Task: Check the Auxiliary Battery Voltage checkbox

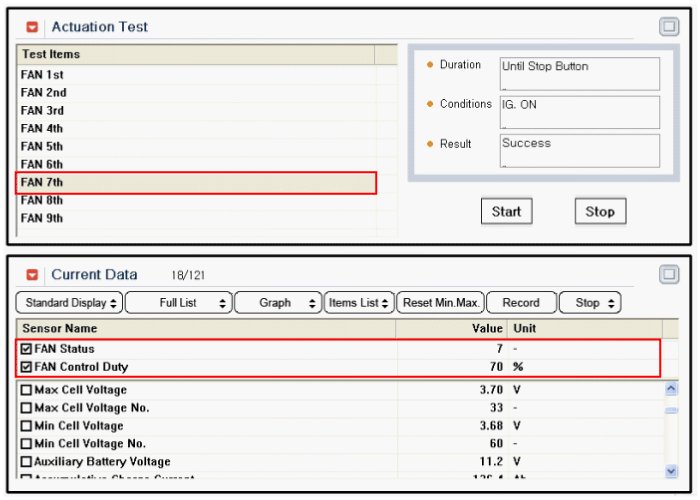Action: coord(26,462)
